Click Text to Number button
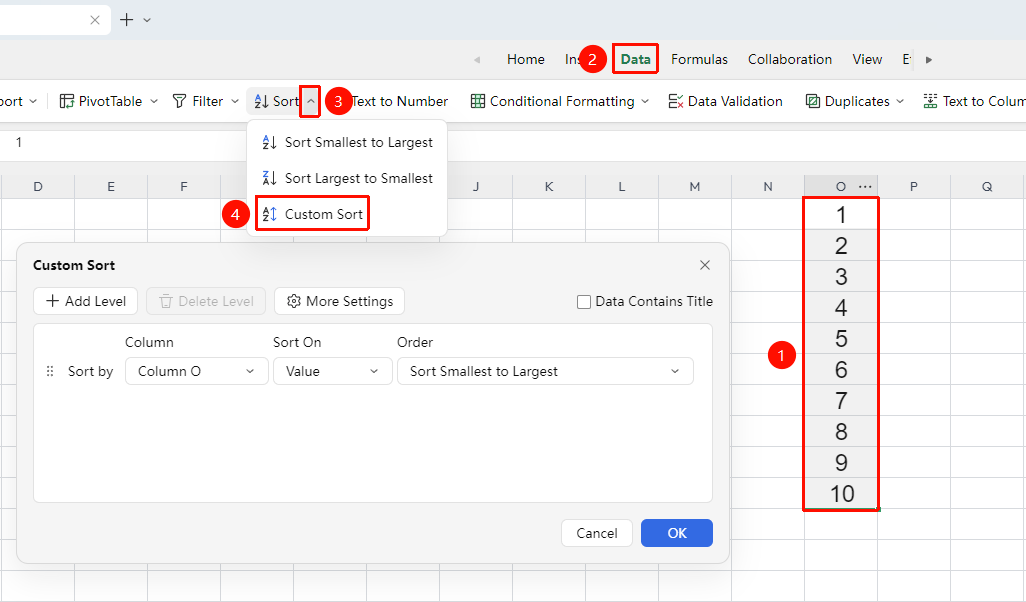 (x=400, y=101)
